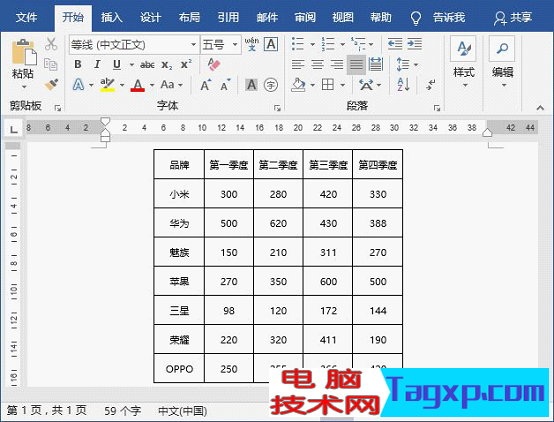
Task: Collapse the ribbon
Action: coord(540,108)
